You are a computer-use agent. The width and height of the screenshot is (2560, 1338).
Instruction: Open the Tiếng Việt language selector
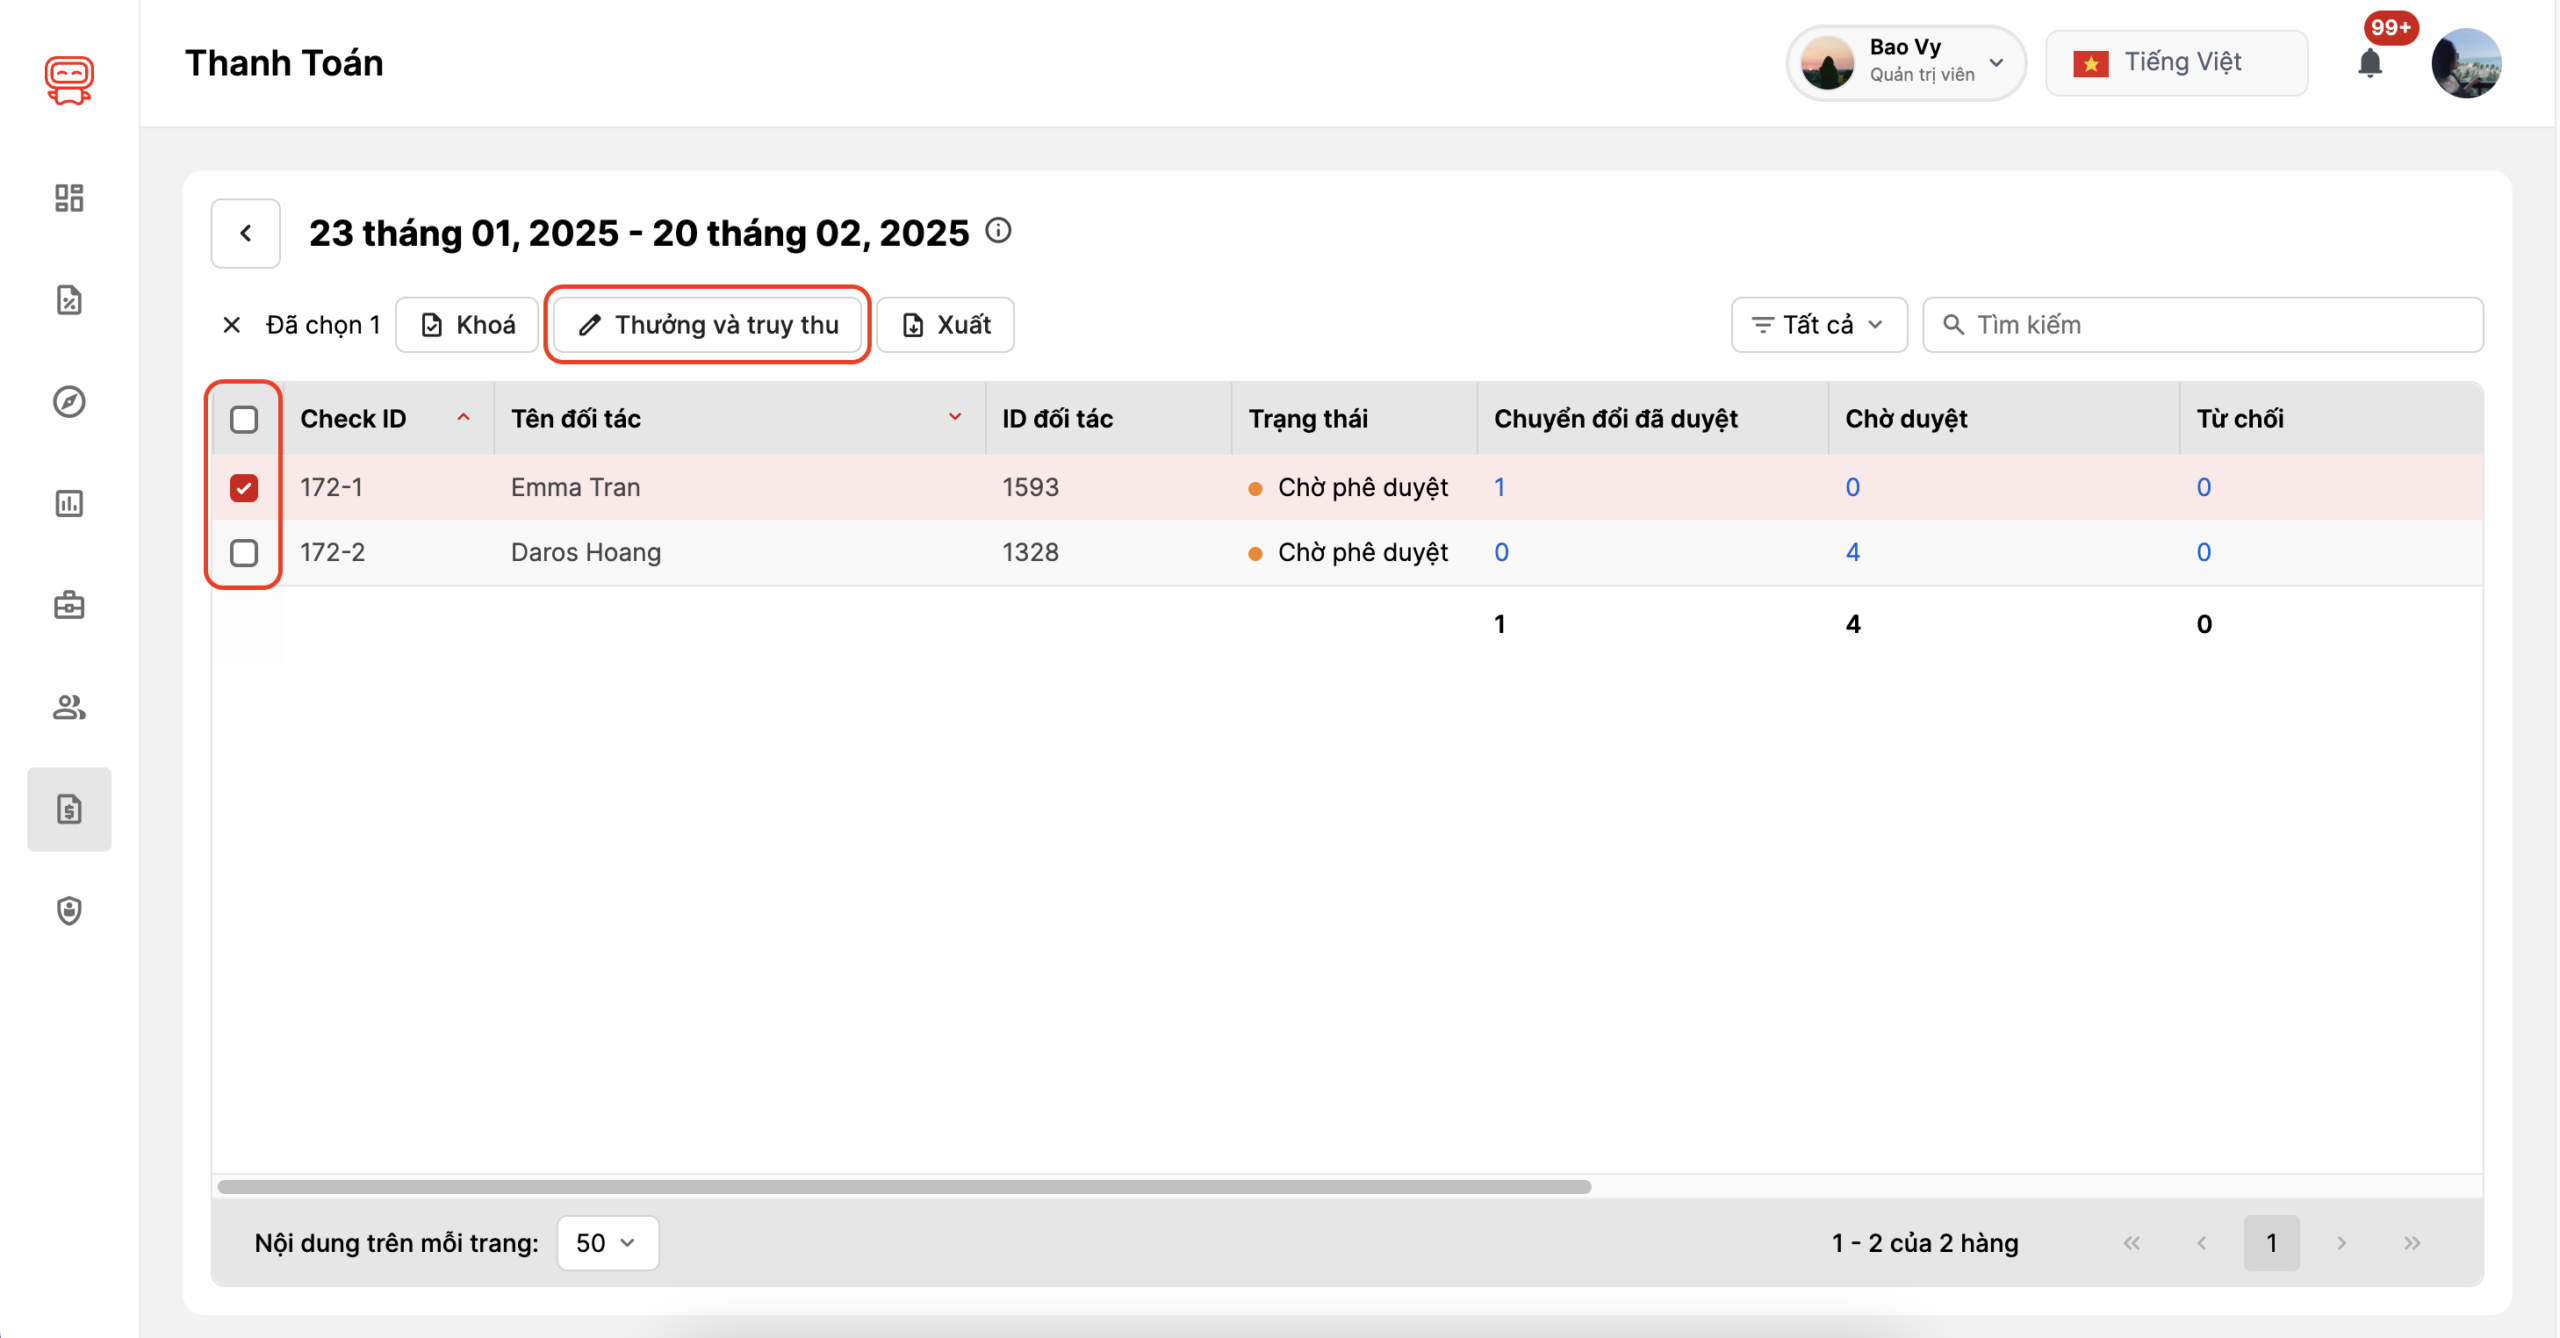pos(2176,63)
